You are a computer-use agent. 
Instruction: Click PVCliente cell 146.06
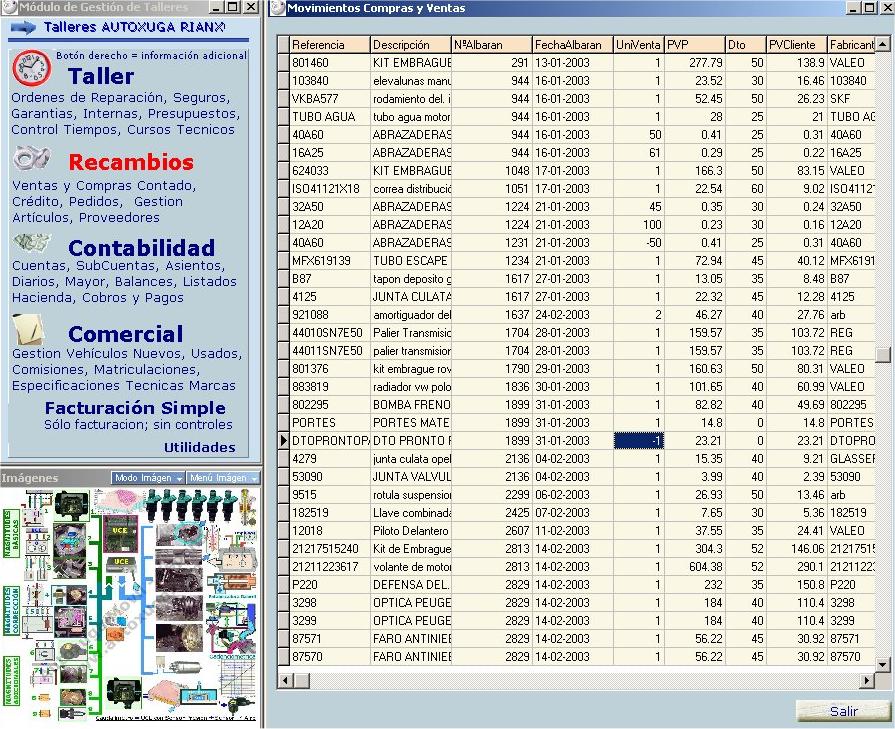click(797, 549)
